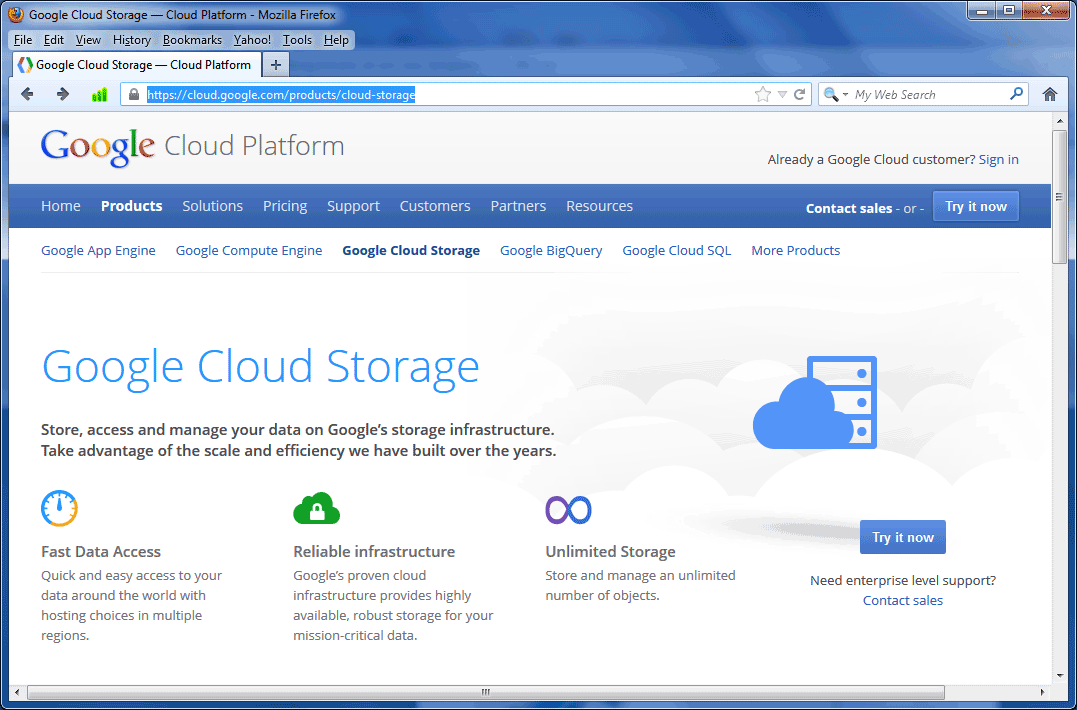Click the horizontal scrollbar thumb
The height and width of the screenshot is (710, 1077).
[486, 692]
